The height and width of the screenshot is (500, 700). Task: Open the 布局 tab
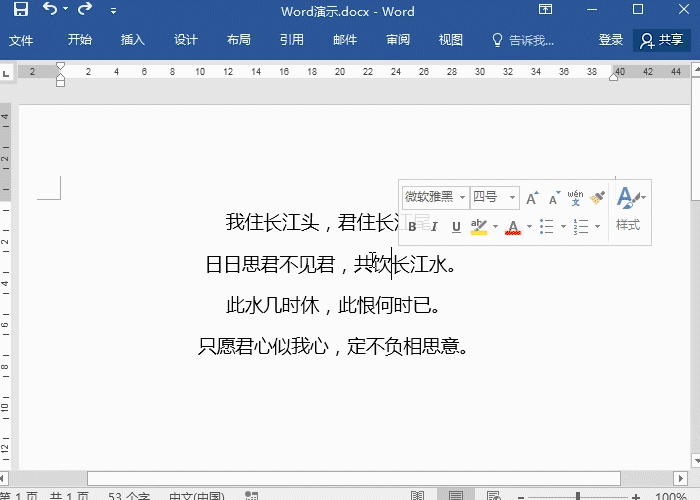[238, 40]
